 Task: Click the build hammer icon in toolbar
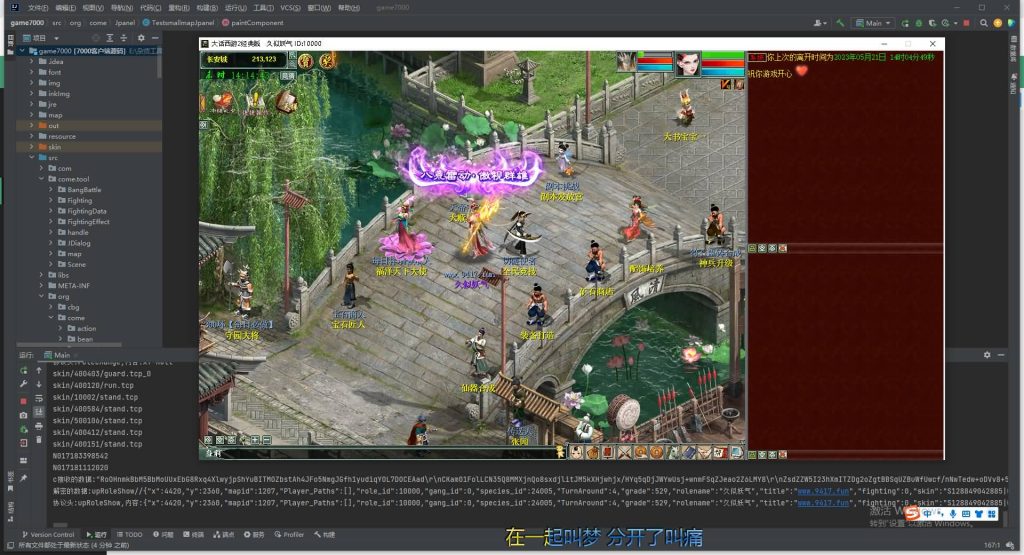pyautogui.click(x=841, y=22)
